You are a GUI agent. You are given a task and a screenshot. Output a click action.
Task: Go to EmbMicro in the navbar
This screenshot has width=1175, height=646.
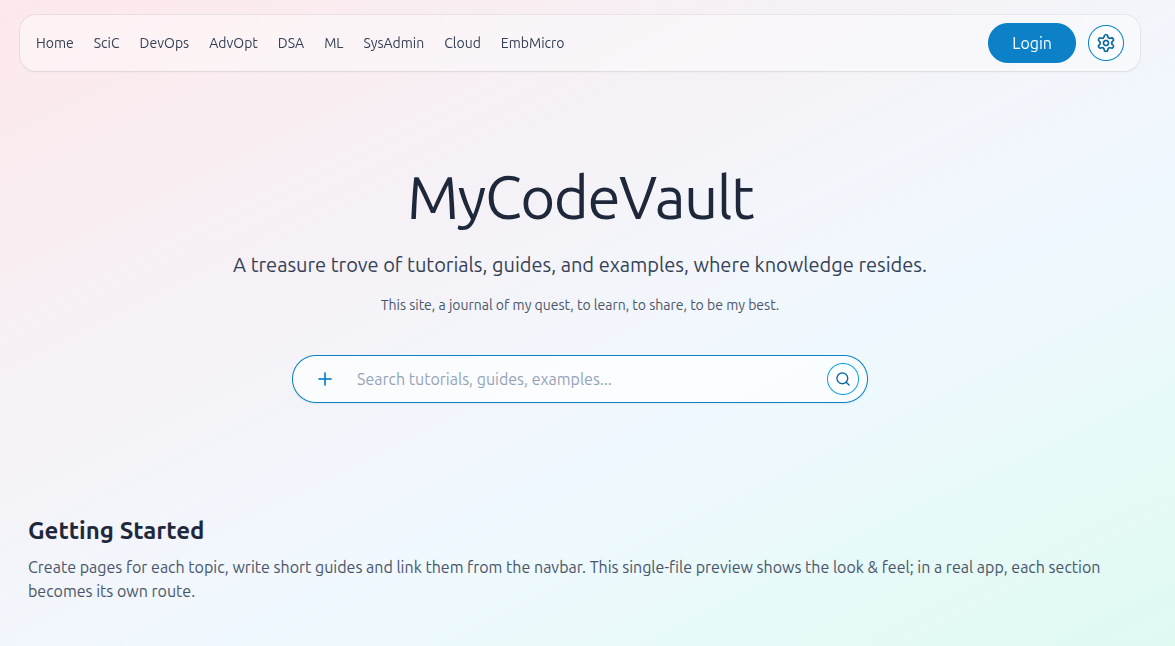pos(532,43)
